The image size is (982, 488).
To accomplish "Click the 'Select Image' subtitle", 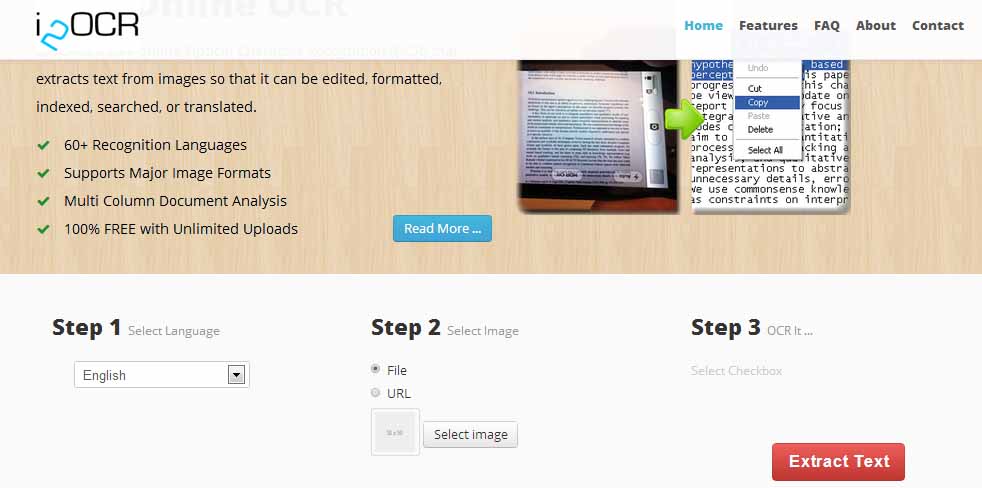I will (x=483, y=331).
